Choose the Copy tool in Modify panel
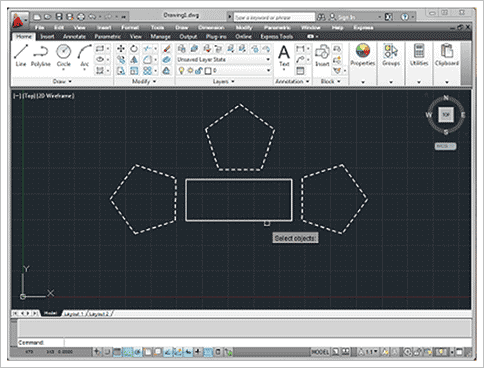 pos(121,60)
